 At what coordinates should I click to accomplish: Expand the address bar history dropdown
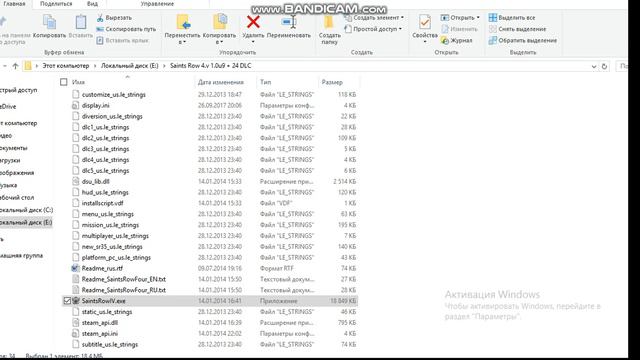coord(594,66)
